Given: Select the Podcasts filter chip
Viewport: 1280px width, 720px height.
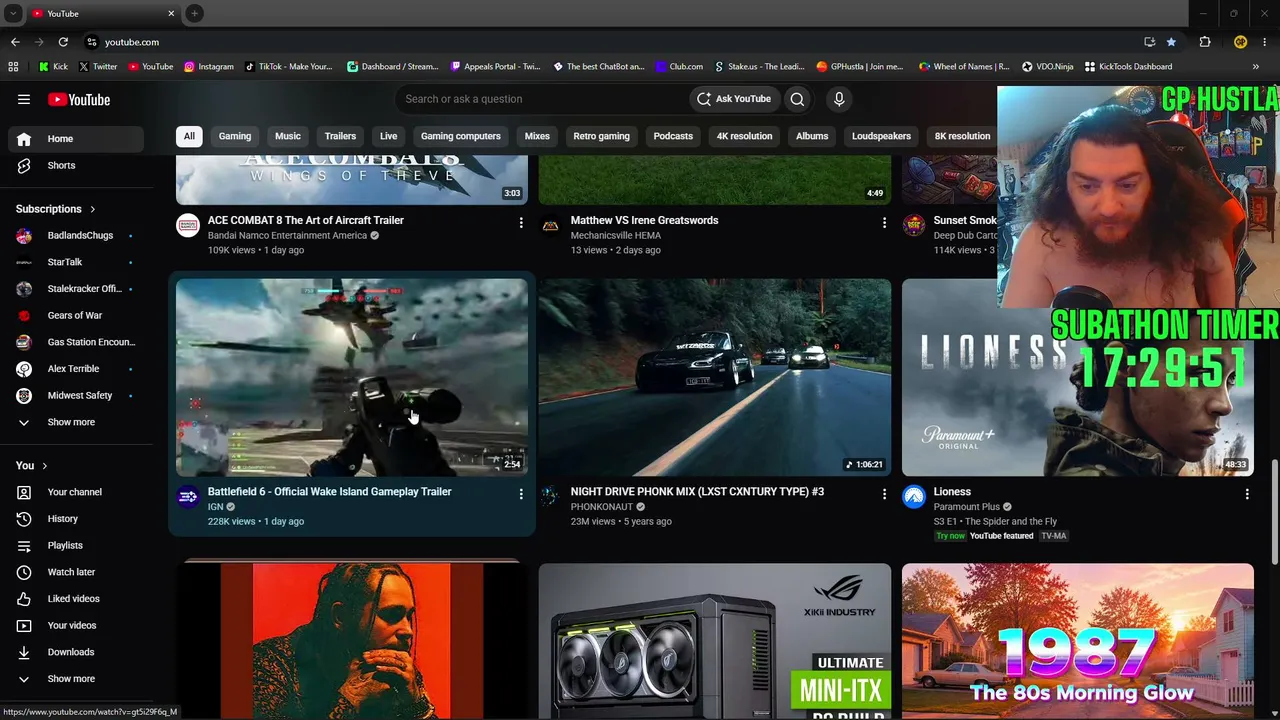Looking at the screenshot, I should [x=673, y=136].
